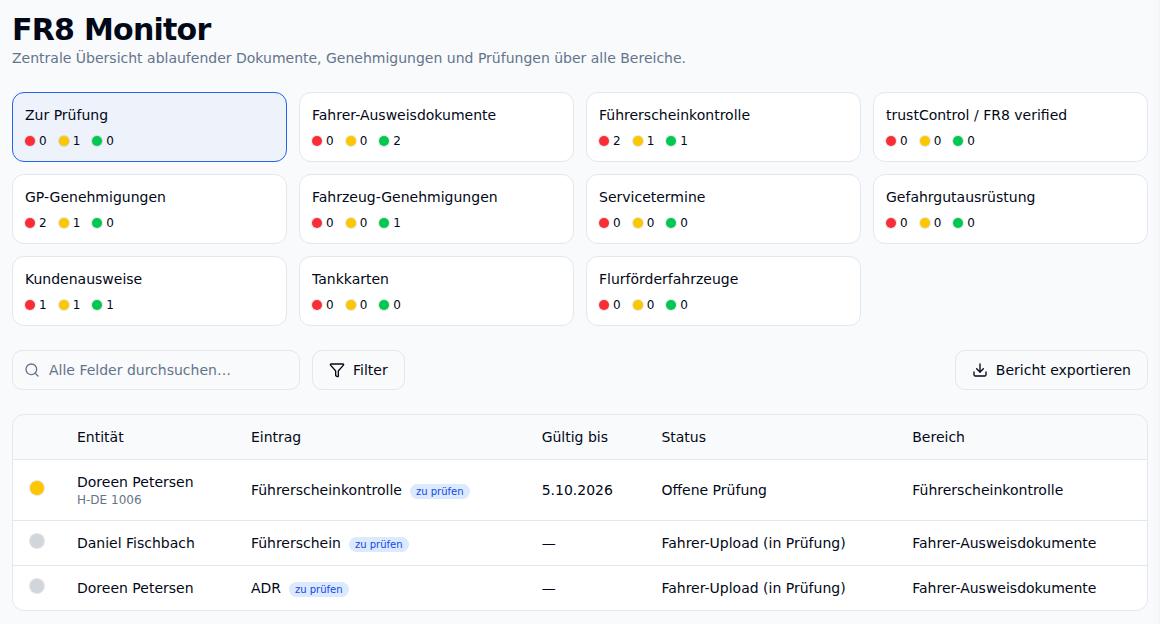This screenshot has height=624, width=1160.
Task: Click yellow status dot of Doreen Petersen H-DE 1006
Action: pyautogui.click(x=37, y=488)
